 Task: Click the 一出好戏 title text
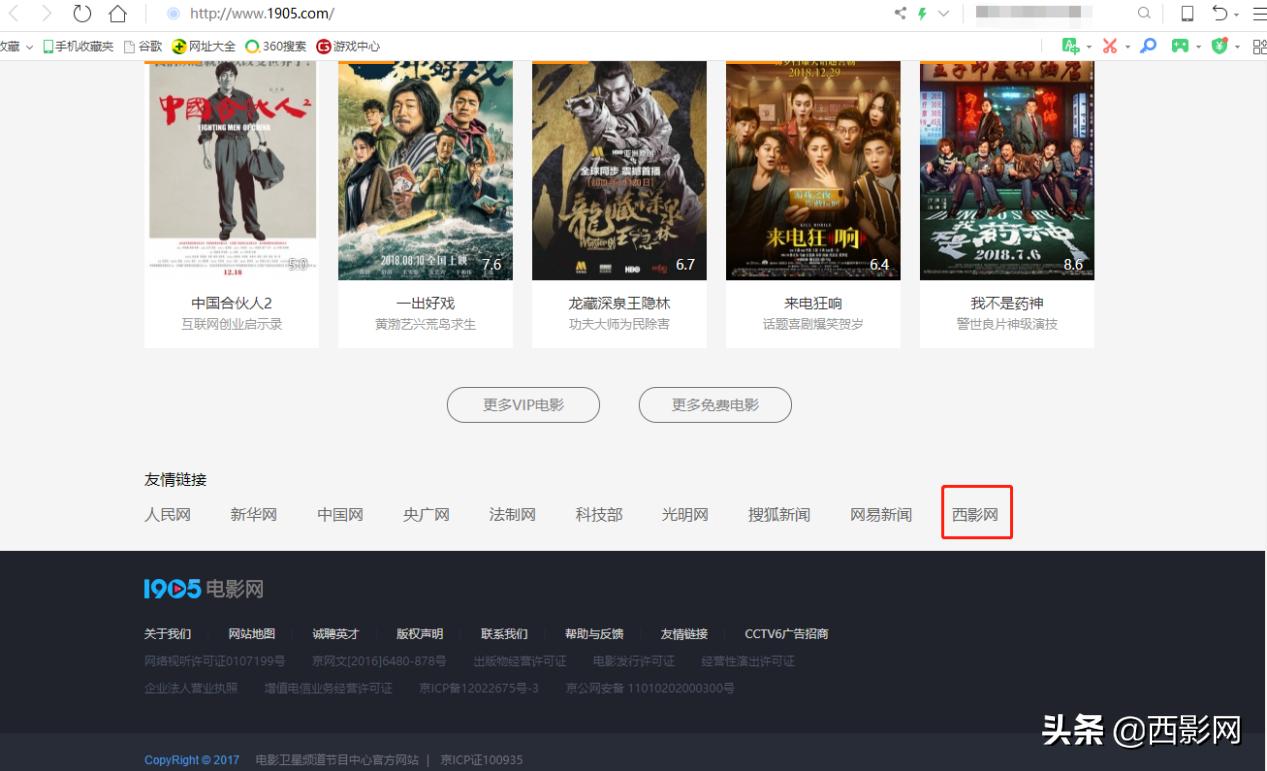pos(425,303)
